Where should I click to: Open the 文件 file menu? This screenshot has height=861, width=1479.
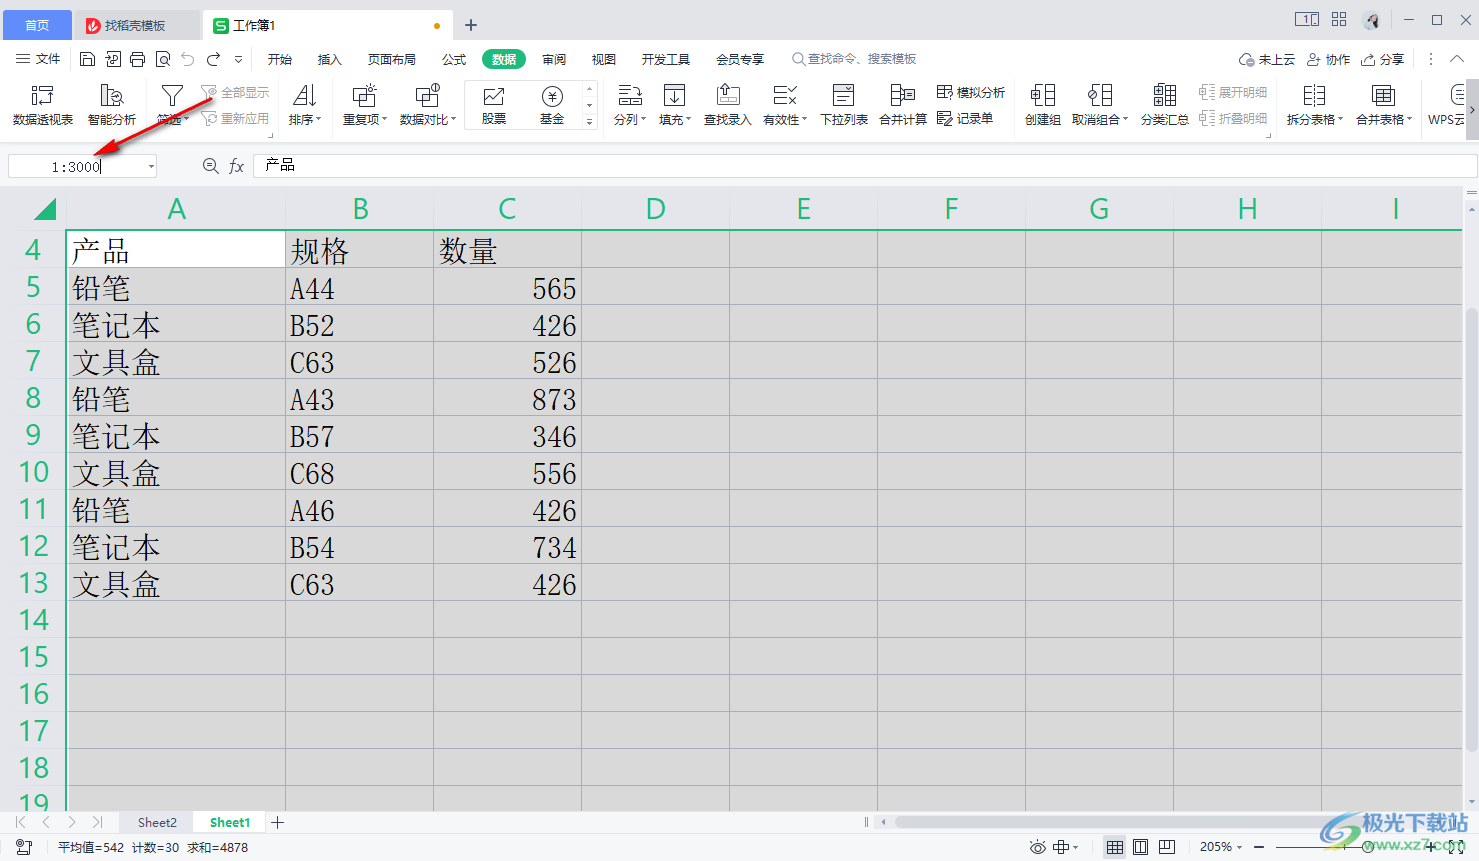tap(38, 59)
